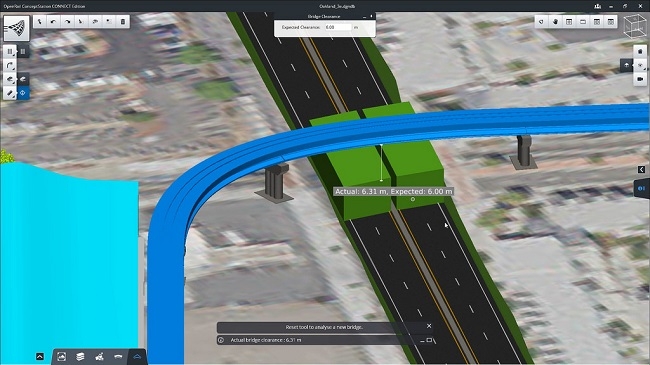Toggle the eye visibility icon in top toolbar

95,22
